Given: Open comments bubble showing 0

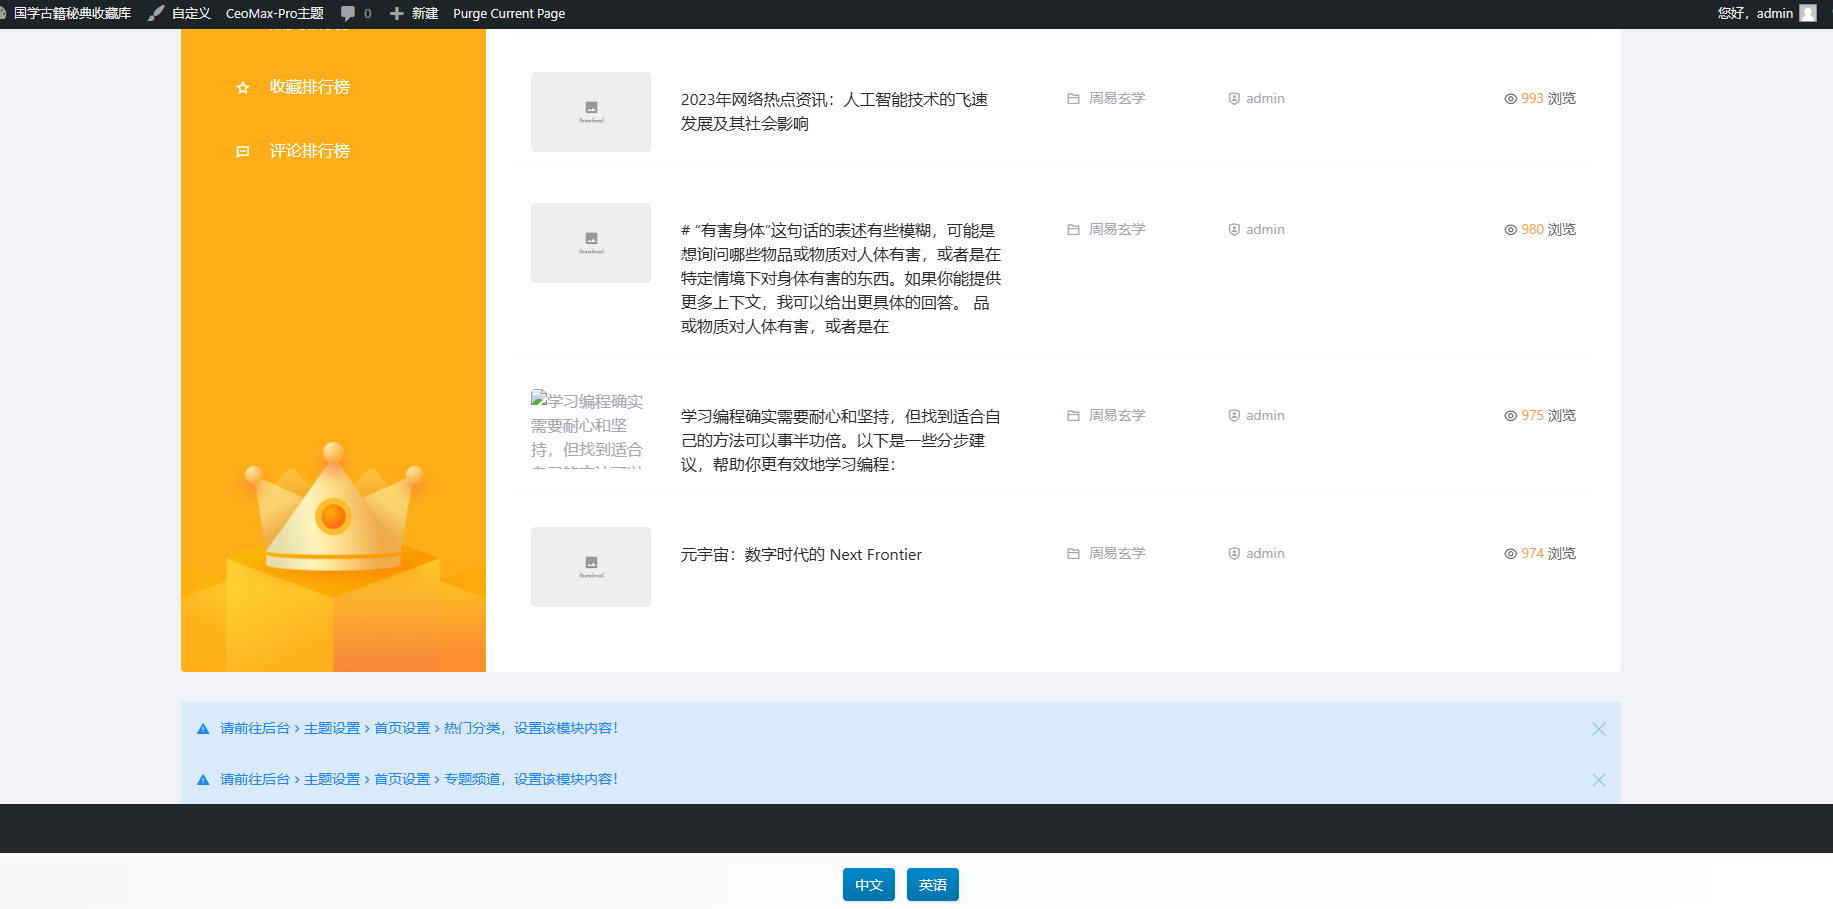Looking at the screenshot, I should pyautogui.click(x=356, y=13).
